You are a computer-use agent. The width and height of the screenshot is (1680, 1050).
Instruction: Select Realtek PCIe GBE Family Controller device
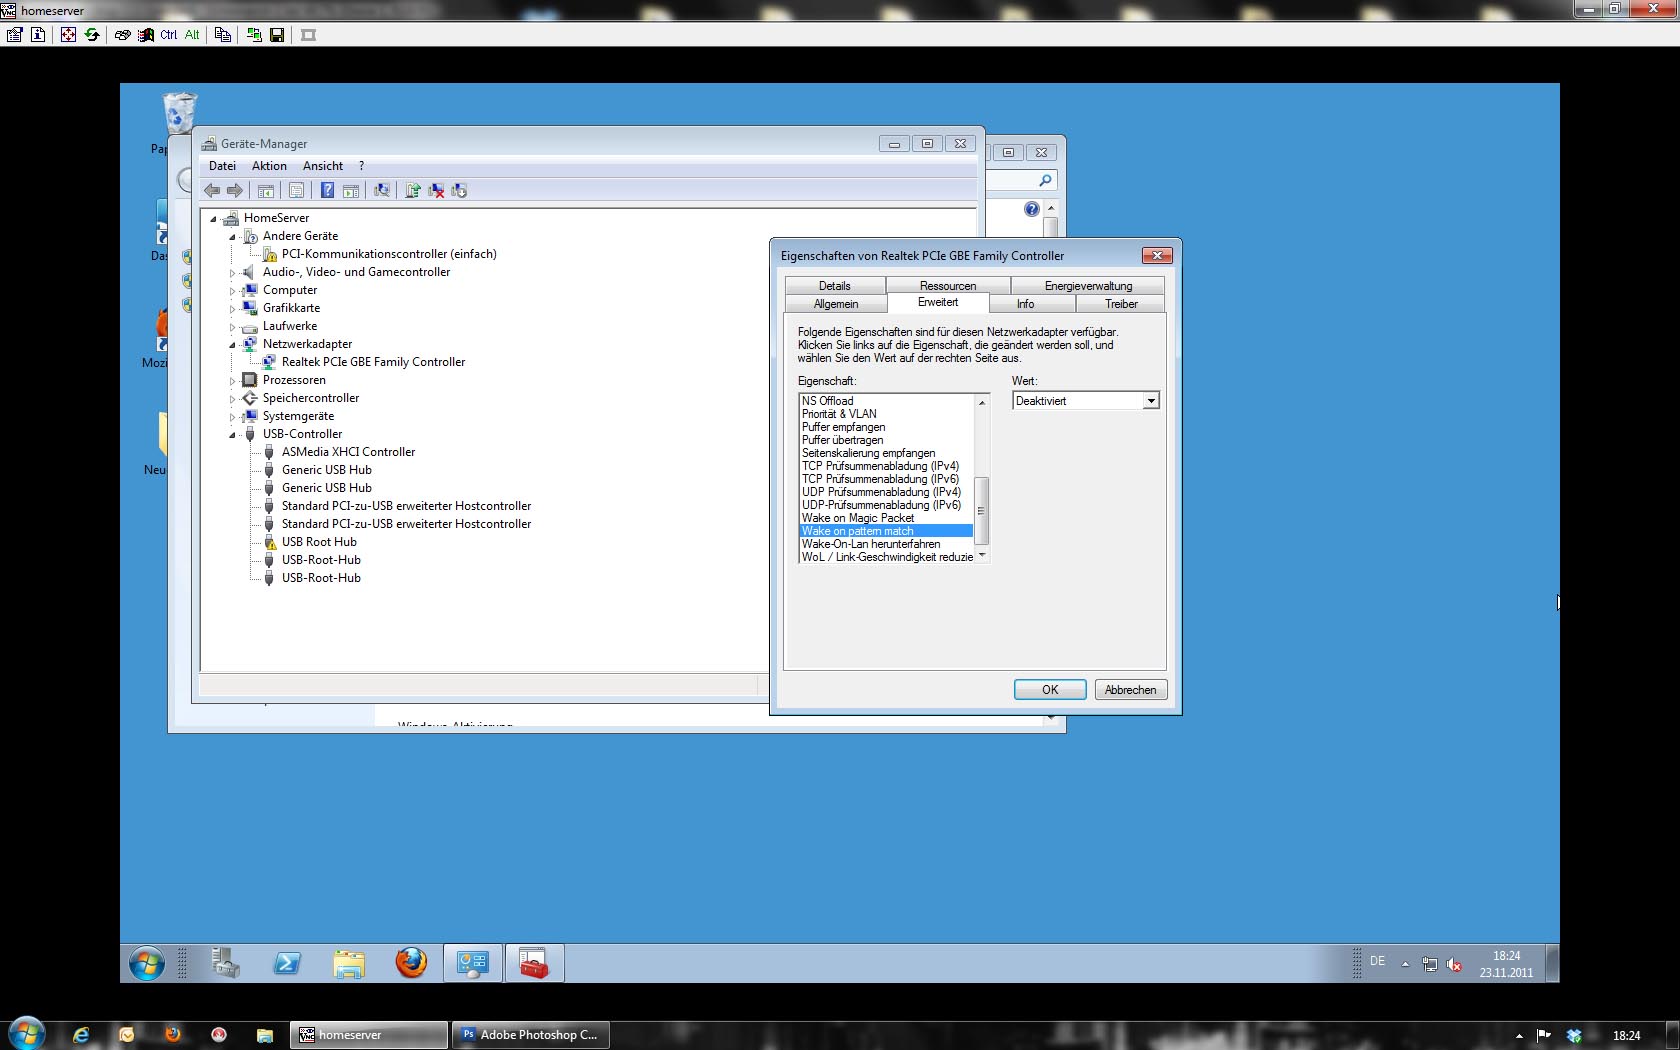point(373,362)
